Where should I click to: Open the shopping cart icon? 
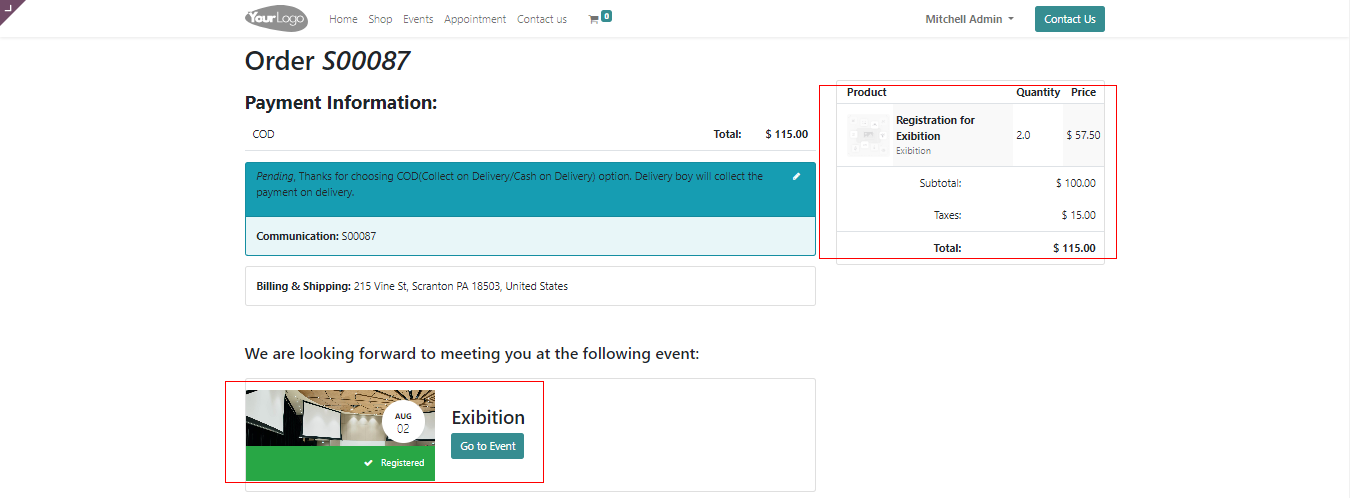pos(594,19)
